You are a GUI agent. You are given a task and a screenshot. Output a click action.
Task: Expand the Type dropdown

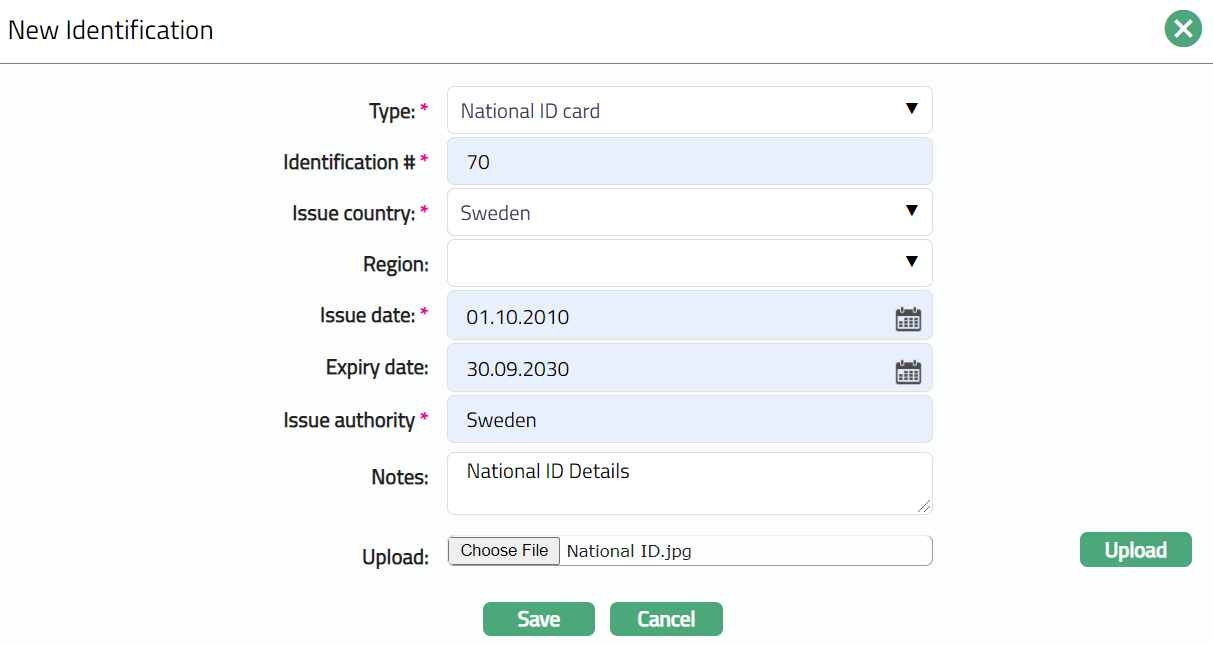[x=689, y=110]
